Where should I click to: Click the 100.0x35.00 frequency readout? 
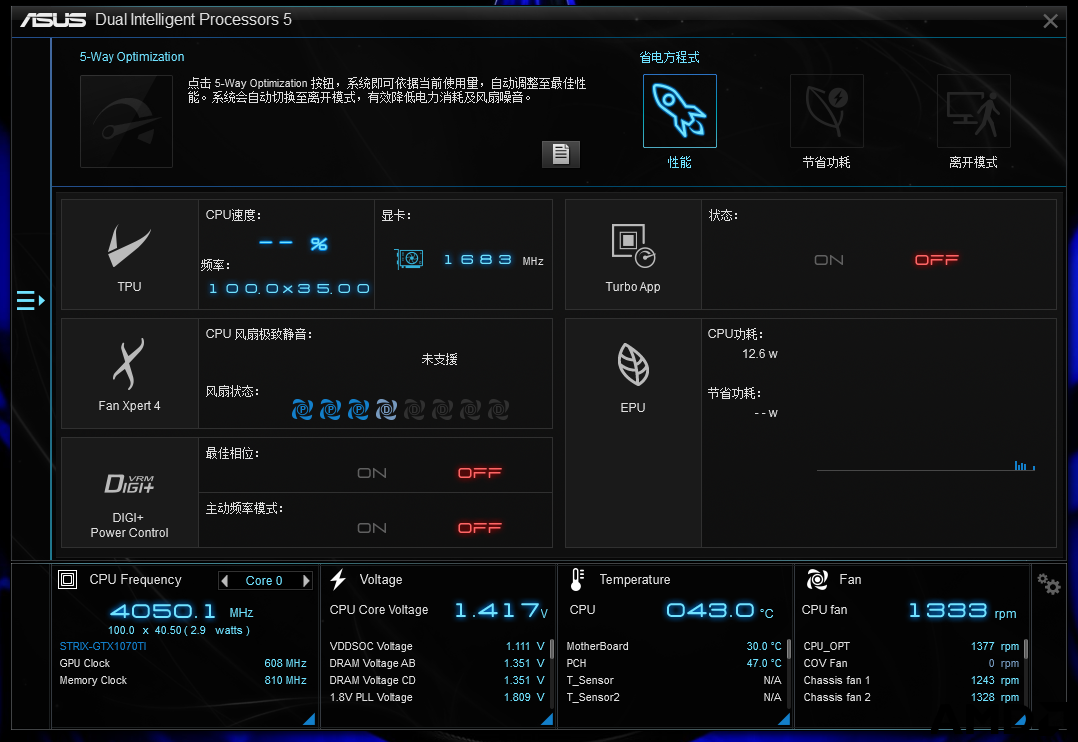pyautogui.click(x=289, y=288)
